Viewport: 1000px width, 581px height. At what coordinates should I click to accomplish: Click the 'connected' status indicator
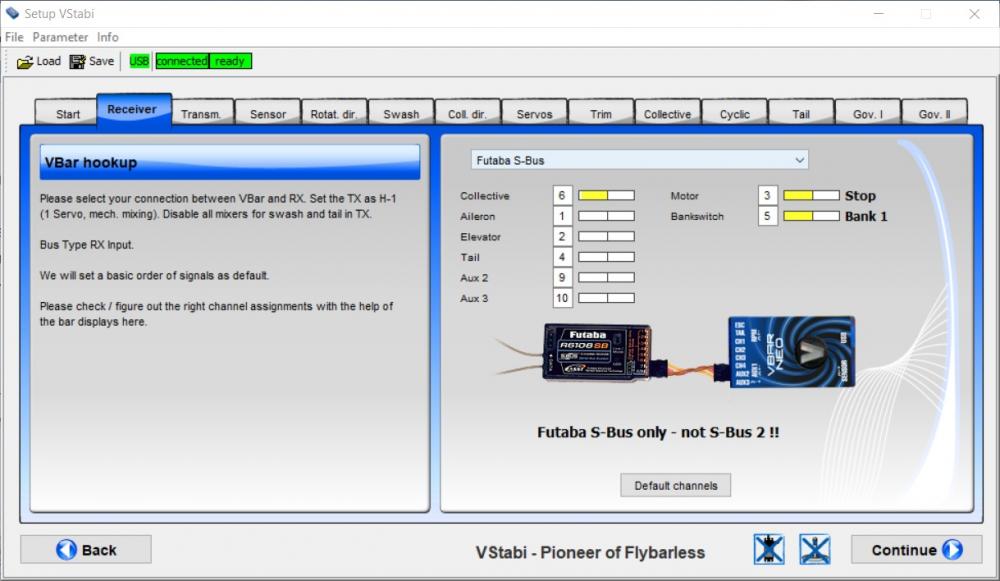point(182,61)
